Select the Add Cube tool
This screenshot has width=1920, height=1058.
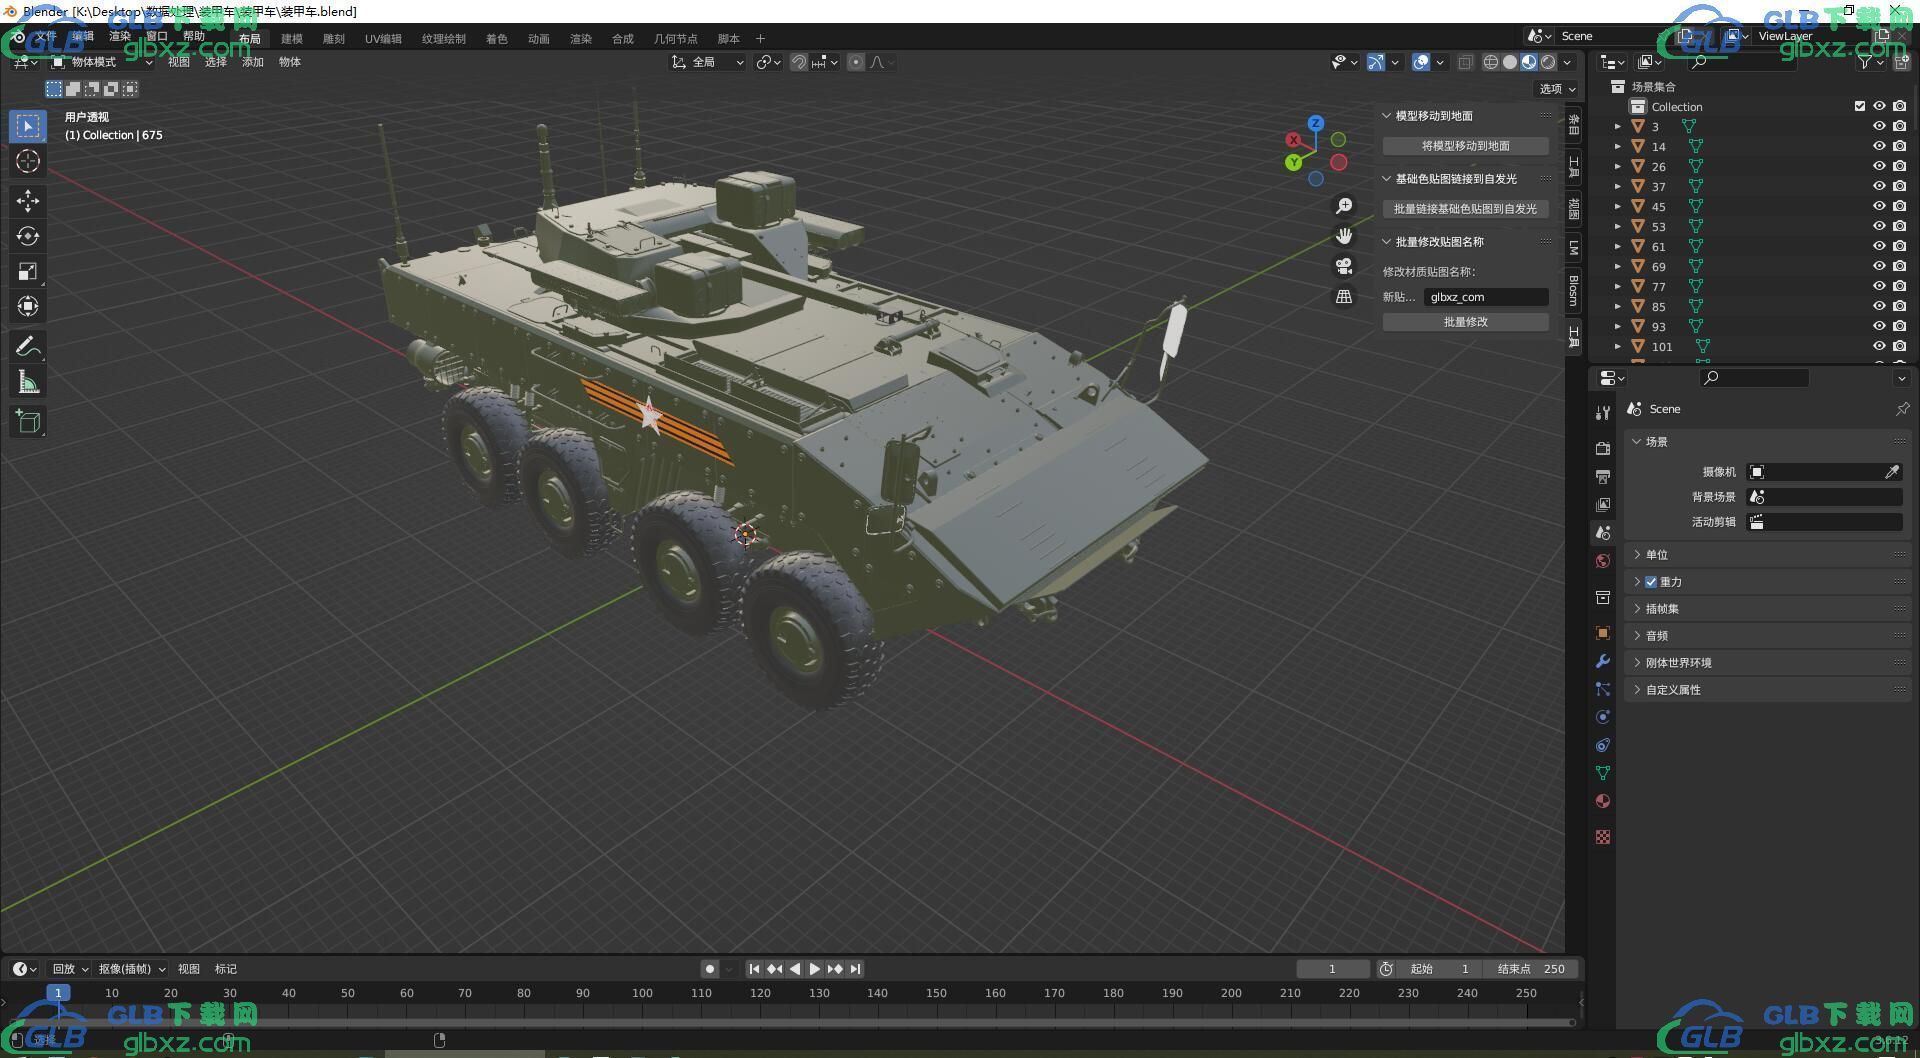click(x=28, y=421)
